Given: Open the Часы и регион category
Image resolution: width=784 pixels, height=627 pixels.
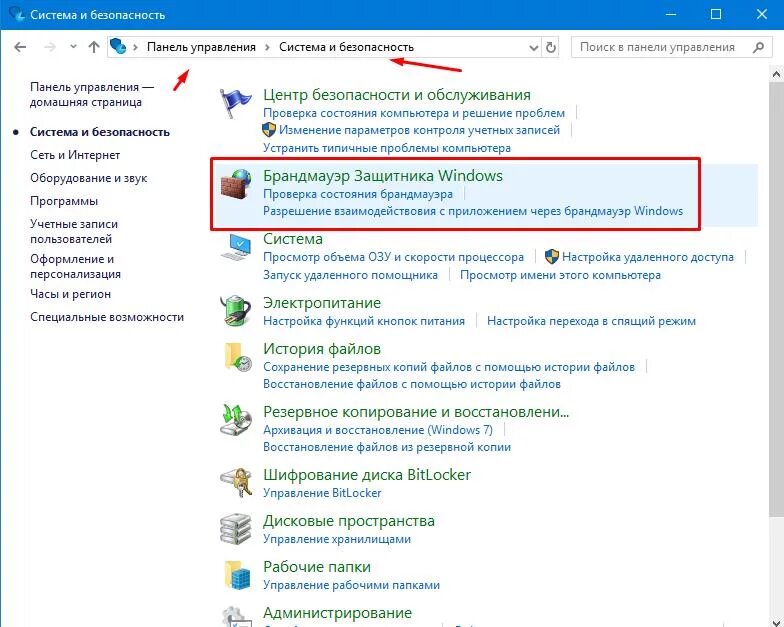Looking at the screenshot, I should pyautogui.click(x=70, y=294).
